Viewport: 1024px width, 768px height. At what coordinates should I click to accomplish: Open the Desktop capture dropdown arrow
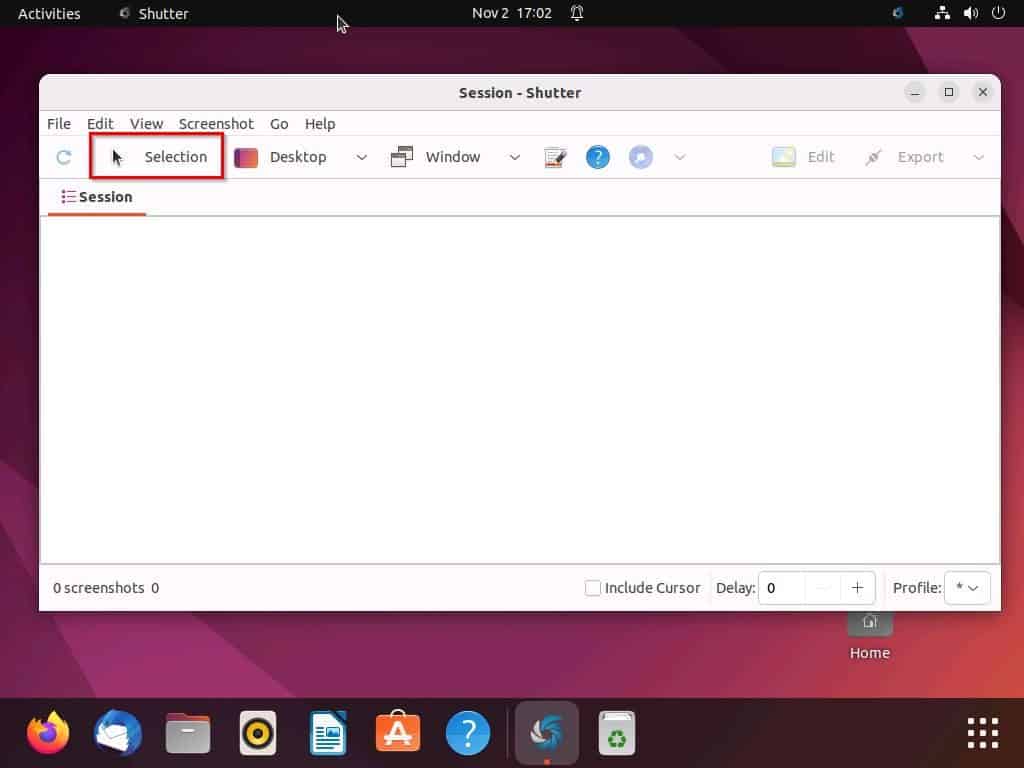click(361, 157)
